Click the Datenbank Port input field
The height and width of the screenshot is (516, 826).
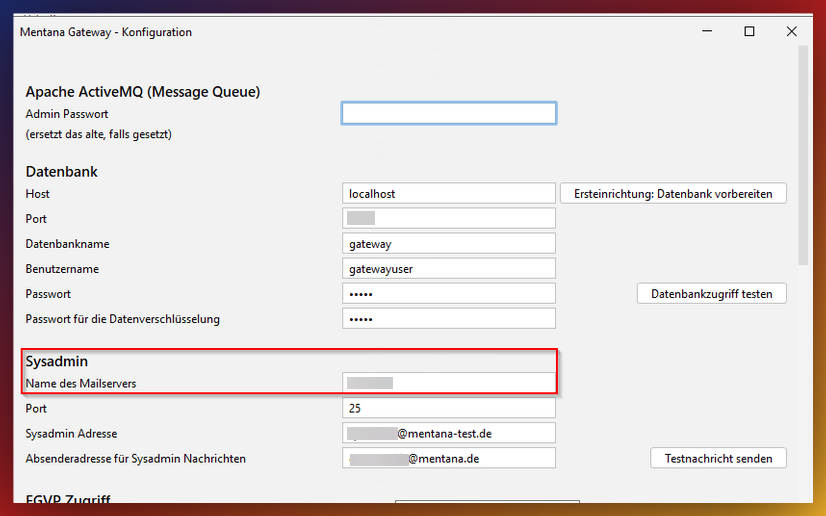tap(449, 218)
